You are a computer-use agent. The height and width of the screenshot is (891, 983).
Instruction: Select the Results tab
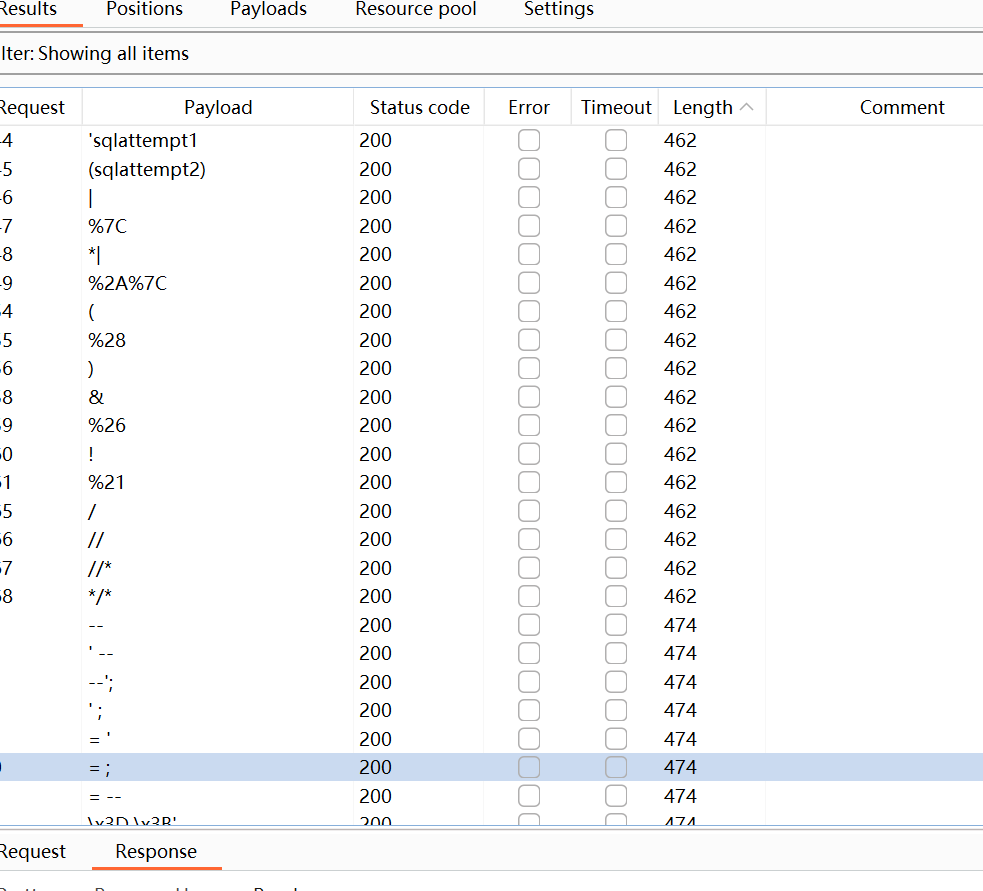pos(28,9)
